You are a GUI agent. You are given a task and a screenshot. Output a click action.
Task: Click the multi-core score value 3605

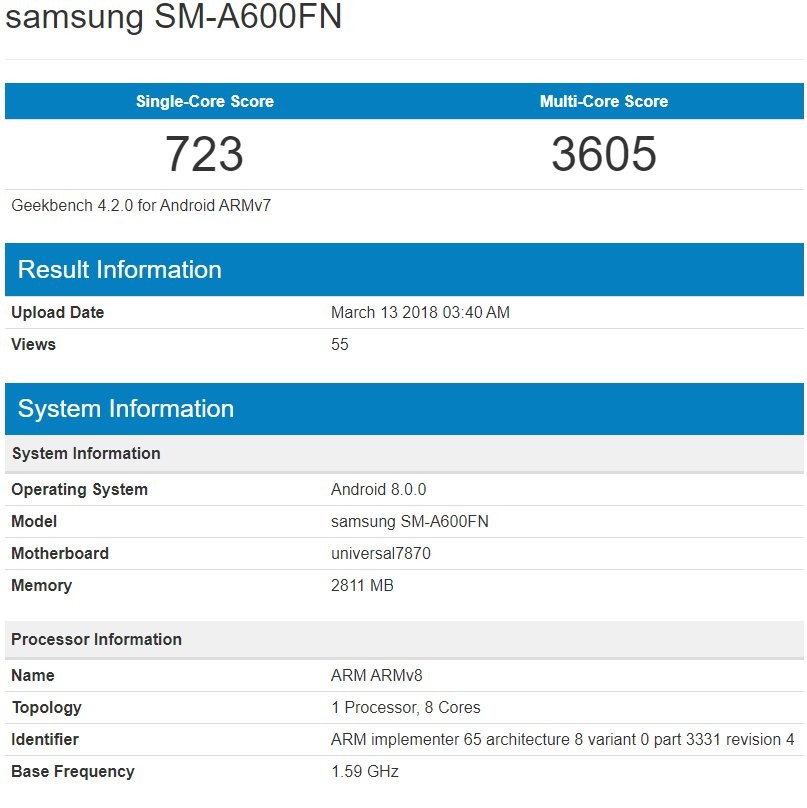click(x=604, y=154)
